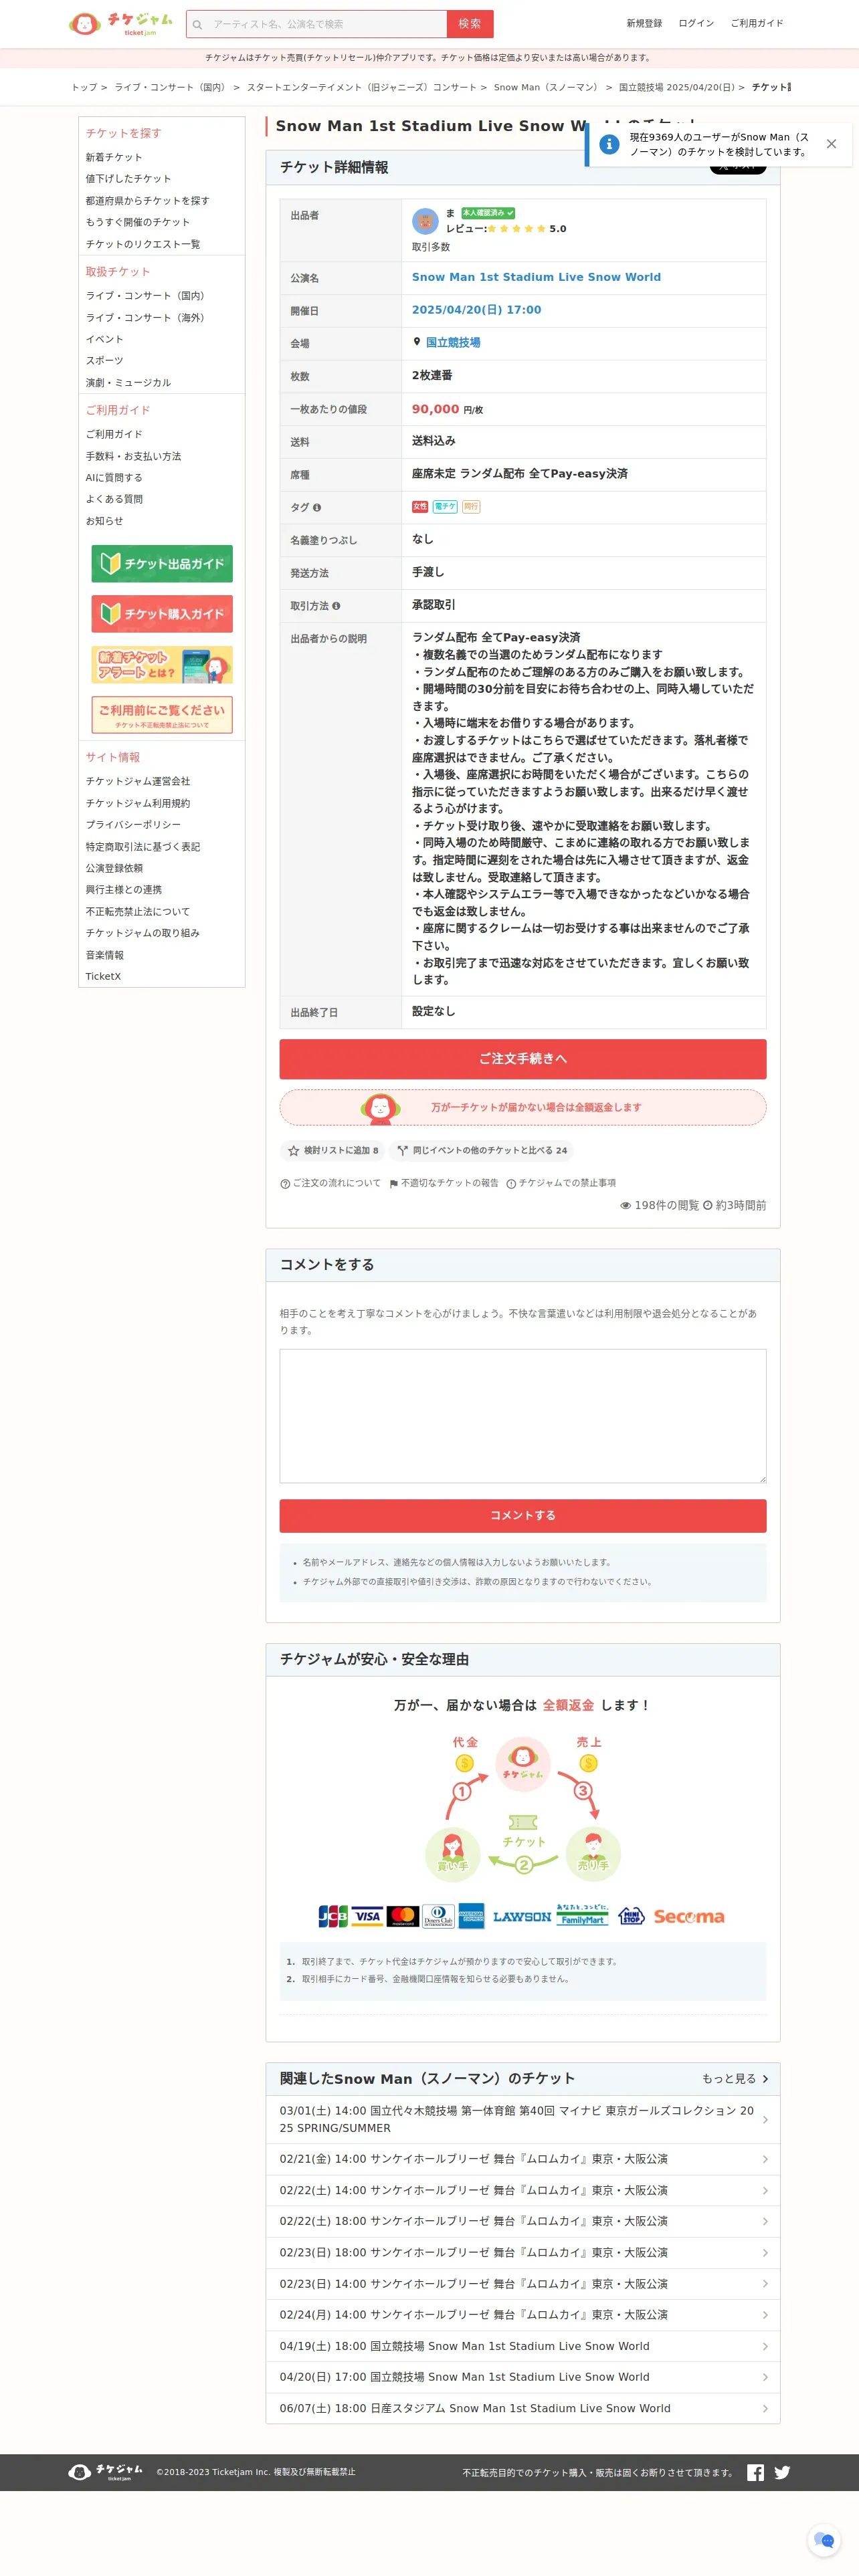Select スポーツ in the sidebar
The image size is (859, 2576).
[x=104, y=360]
